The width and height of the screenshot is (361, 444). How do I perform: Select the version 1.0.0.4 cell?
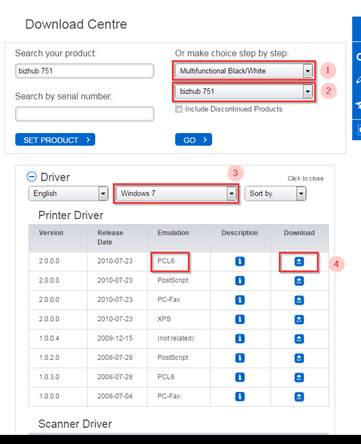coord(49,338)
